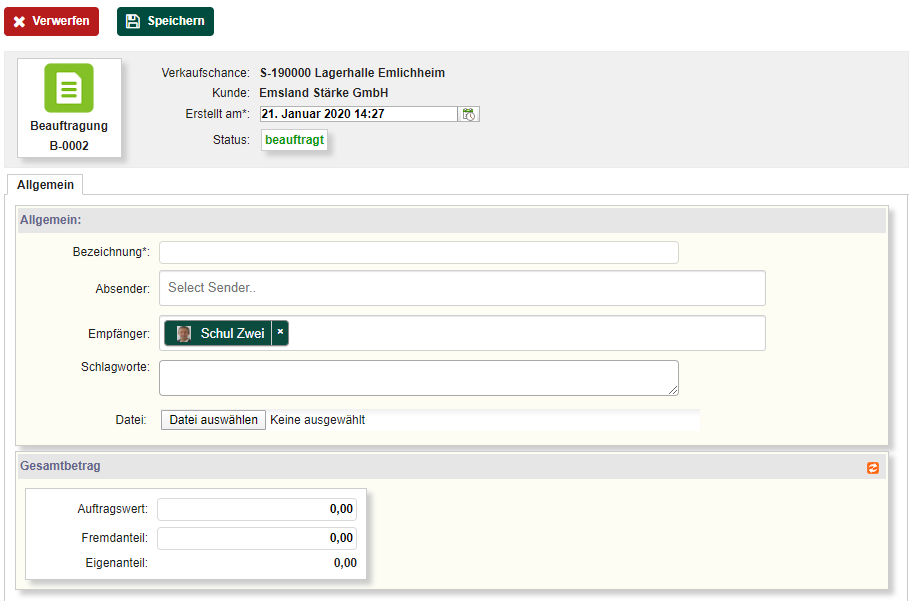Image resolution: width=913 pixels, height=601 pixels.
Task: Discard changes with the Verwerfen button
Action: (x=51, y=21)
